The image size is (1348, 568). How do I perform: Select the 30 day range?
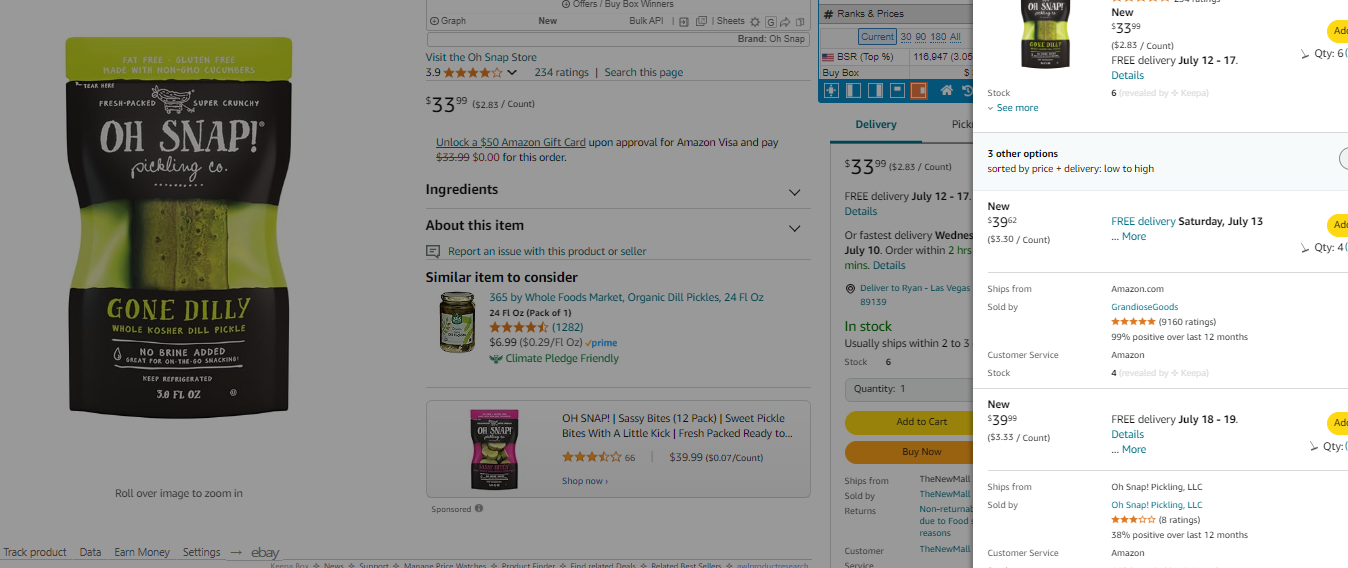[x=906, y=37]
